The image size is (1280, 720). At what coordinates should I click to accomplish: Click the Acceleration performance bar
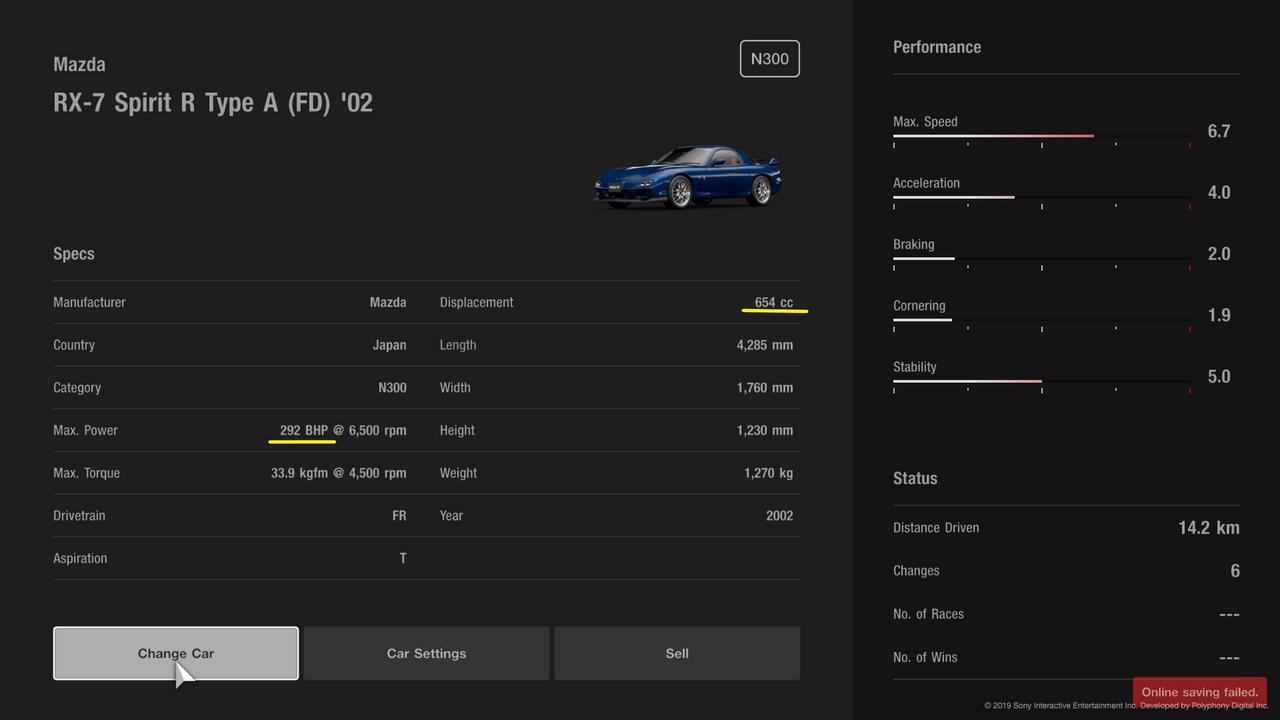(x=1041, y=198)
